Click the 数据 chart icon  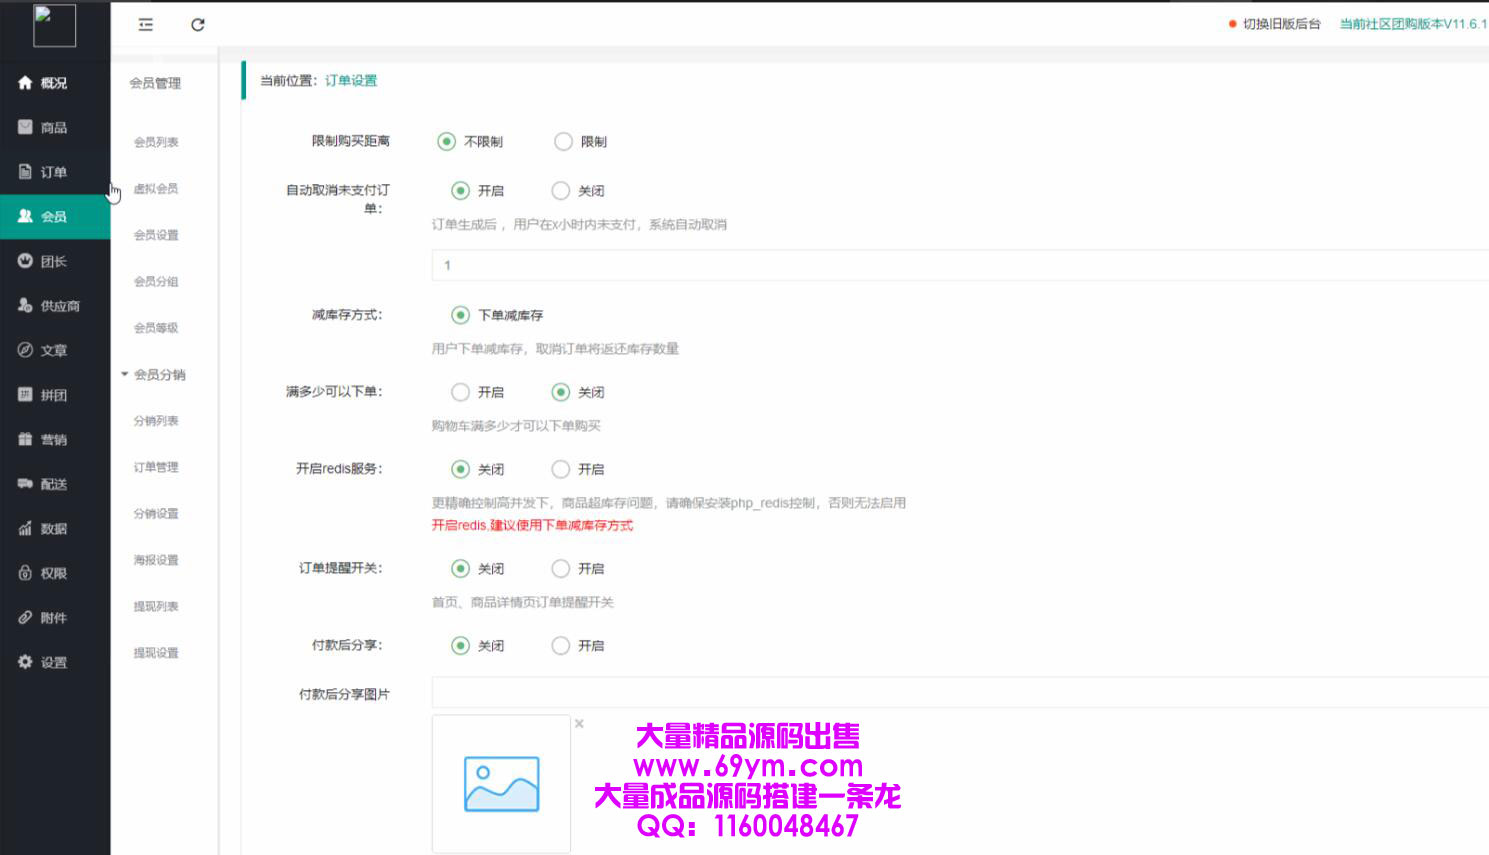pos(25,529)
